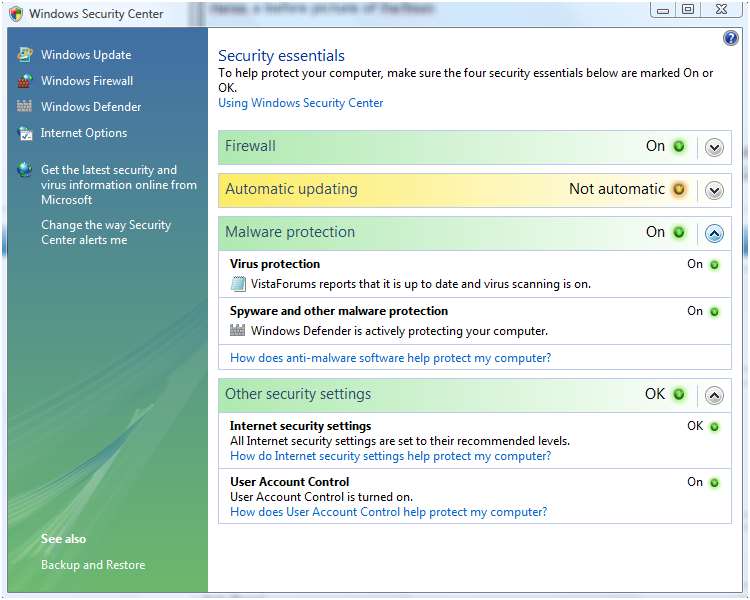
Task: Expand the Automatic updating section chevron
Action: [714, 190]
